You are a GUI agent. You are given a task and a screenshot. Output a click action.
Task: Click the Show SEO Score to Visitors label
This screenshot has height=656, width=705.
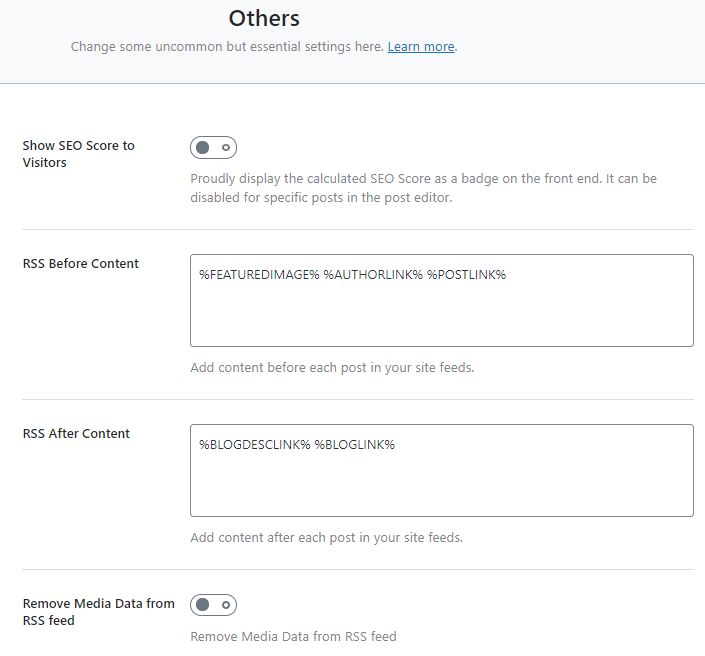(x=78, y=154)
